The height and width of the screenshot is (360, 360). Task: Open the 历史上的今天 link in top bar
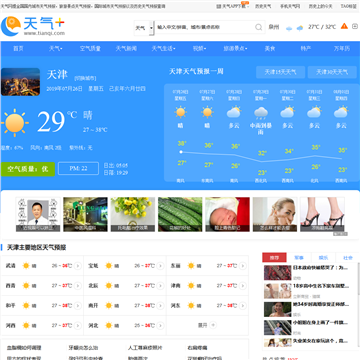tap(320, 6)
